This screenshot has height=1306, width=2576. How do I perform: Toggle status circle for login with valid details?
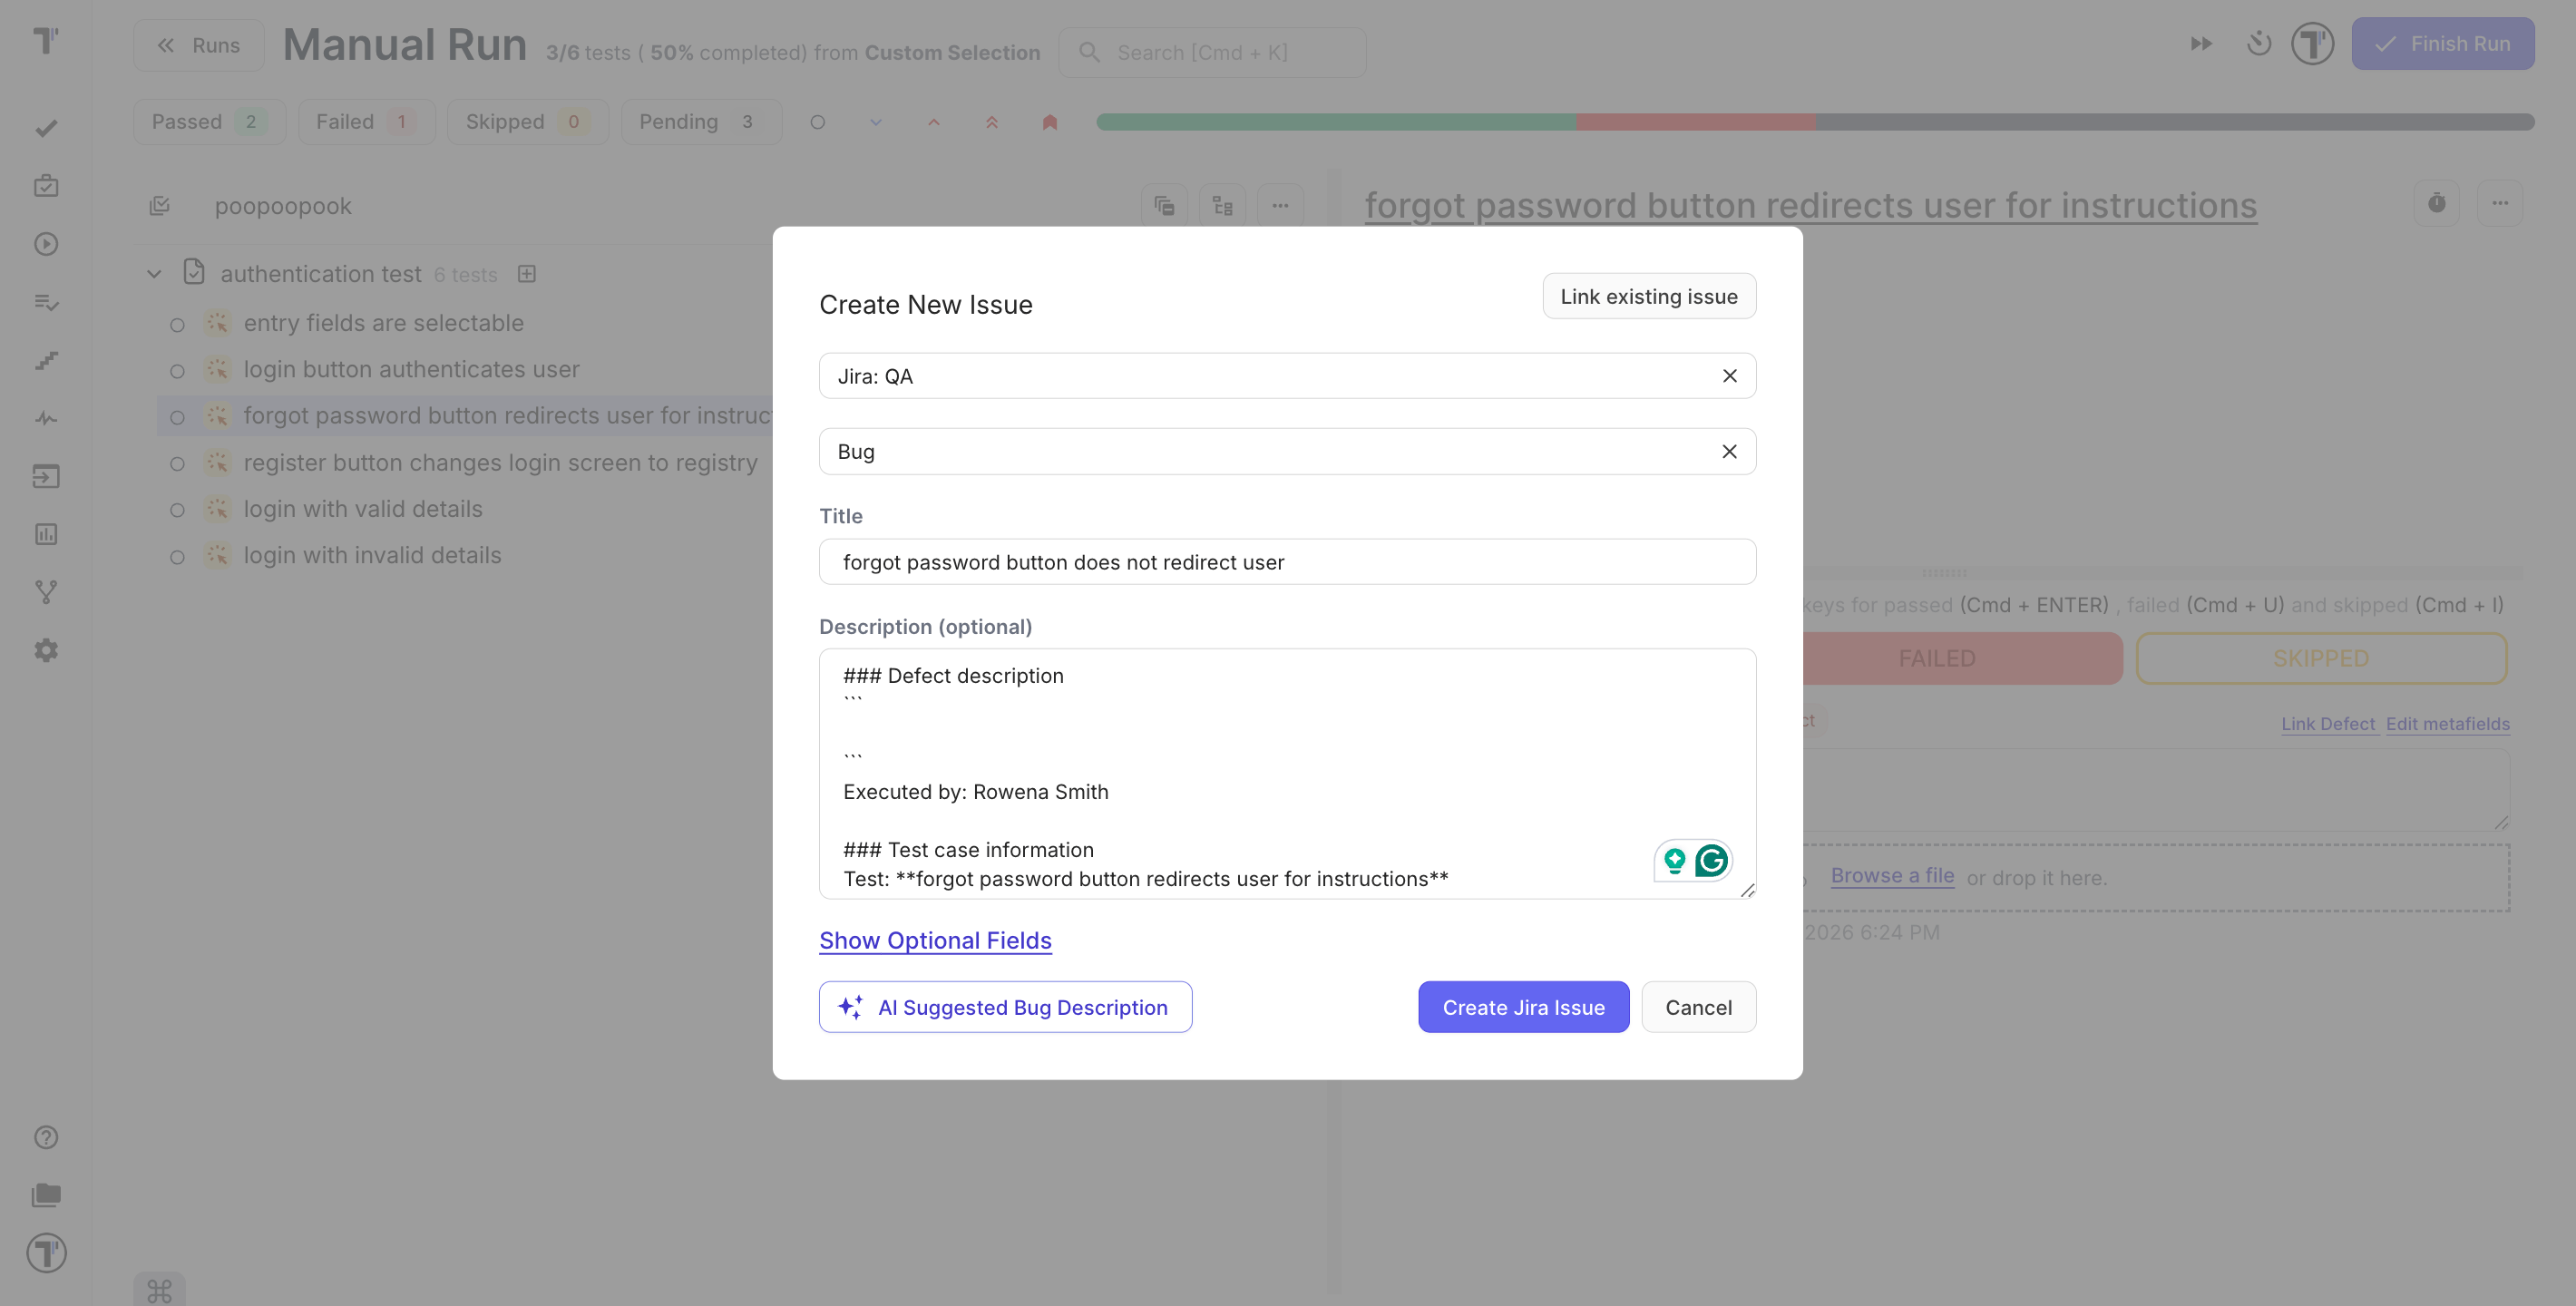coord(177,510)
